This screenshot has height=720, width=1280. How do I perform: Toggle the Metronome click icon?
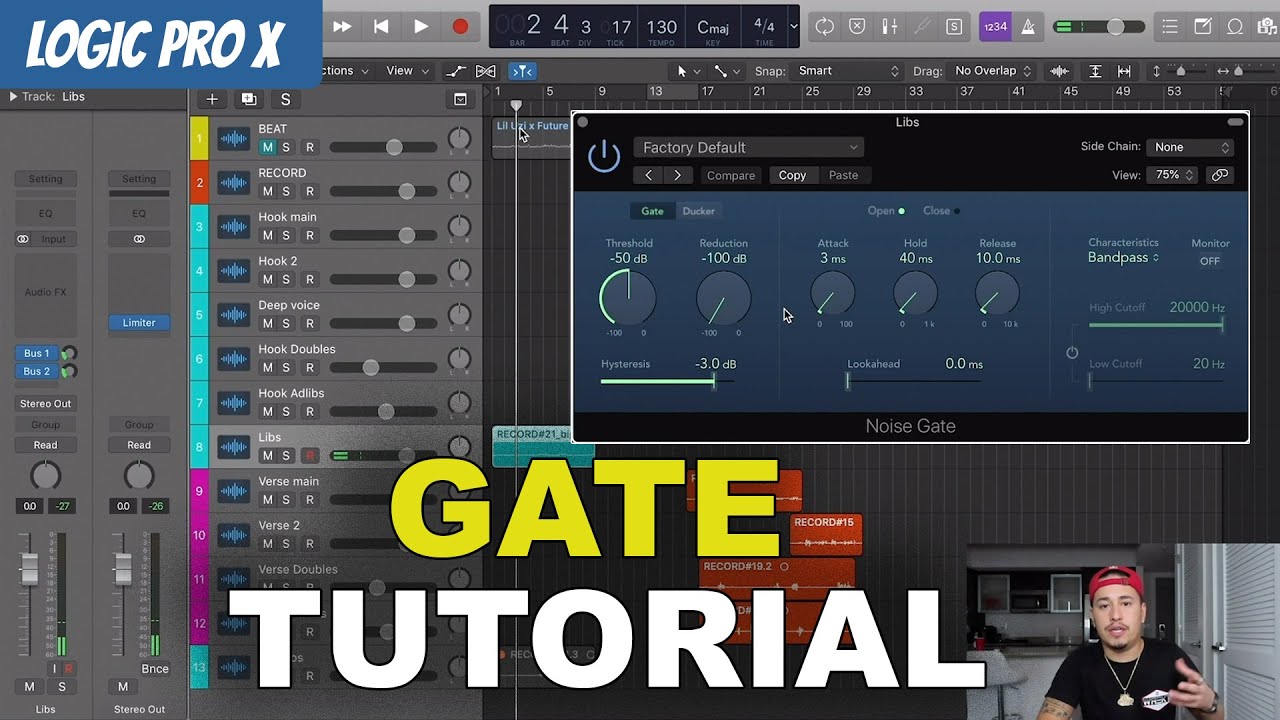[x=1028, y=27]
